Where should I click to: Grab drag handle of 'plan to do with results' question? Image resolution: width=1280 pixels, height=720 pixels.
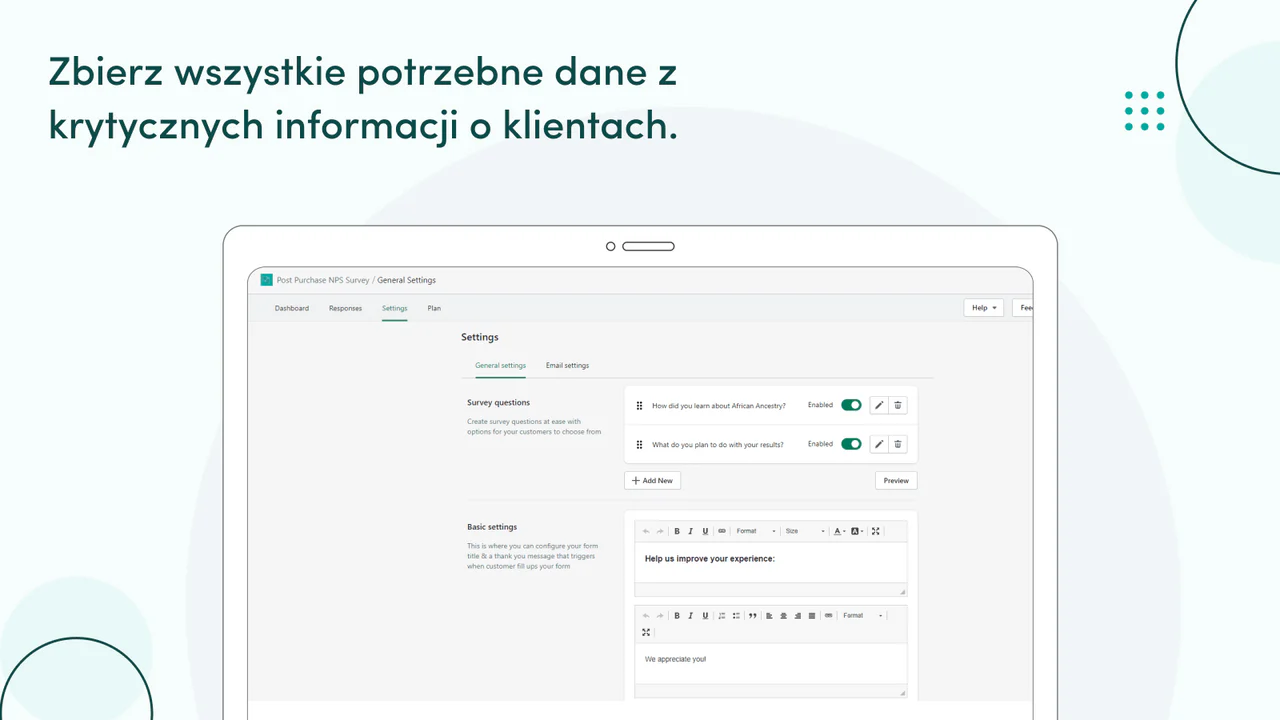pos(639,444)
